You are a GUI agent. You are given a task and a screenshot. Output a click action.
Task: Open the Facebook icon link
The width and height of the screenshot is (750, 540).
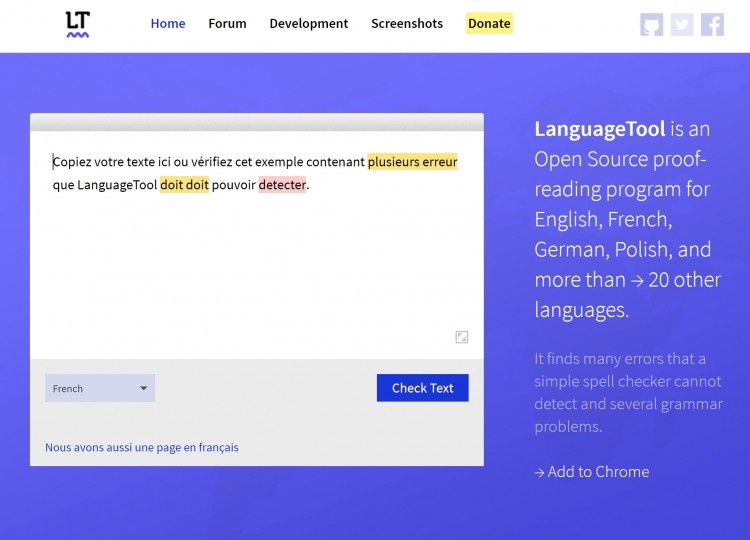click(712, 24)
